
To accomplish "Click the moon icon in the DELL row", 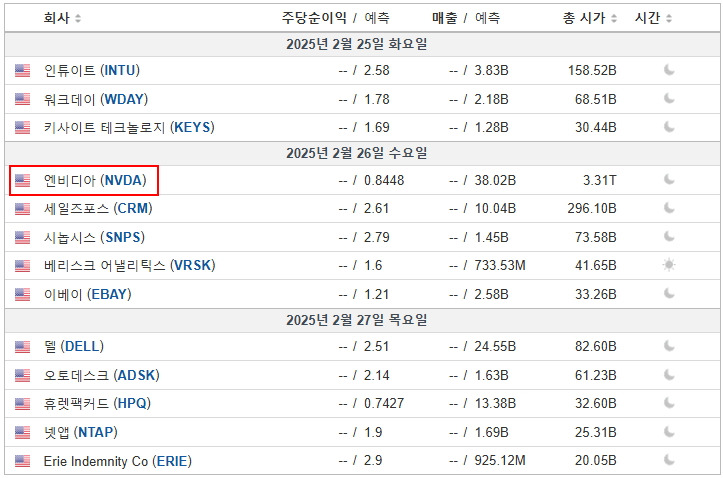I will pyautogui.click(x=669, y=346).
